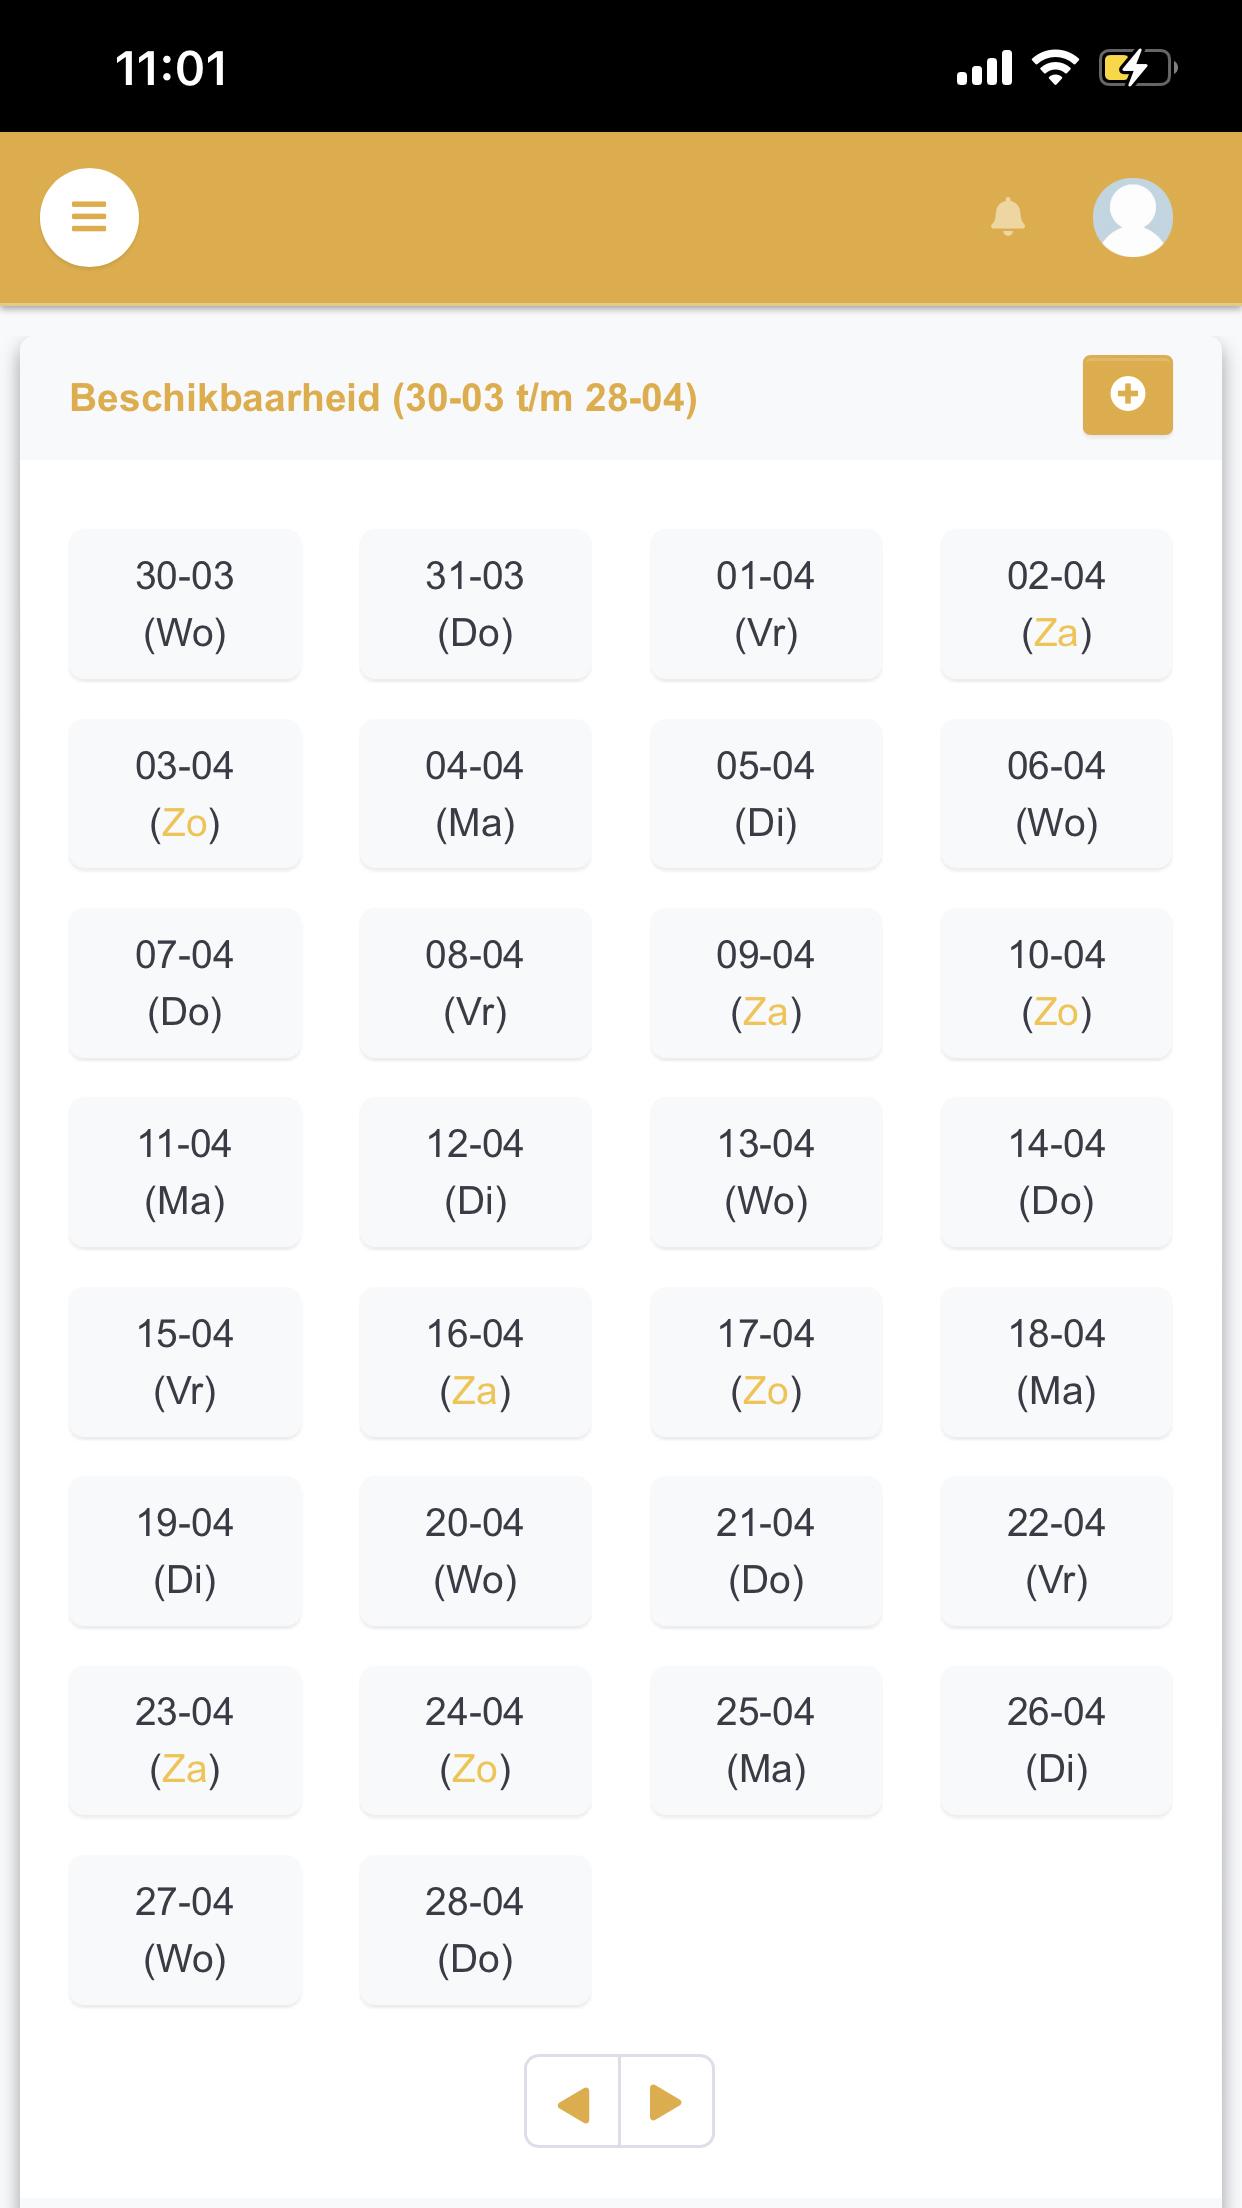Choose the 22-04 (Vr) day tile
The image size is (1242, 2208).
(1056, 1551)
